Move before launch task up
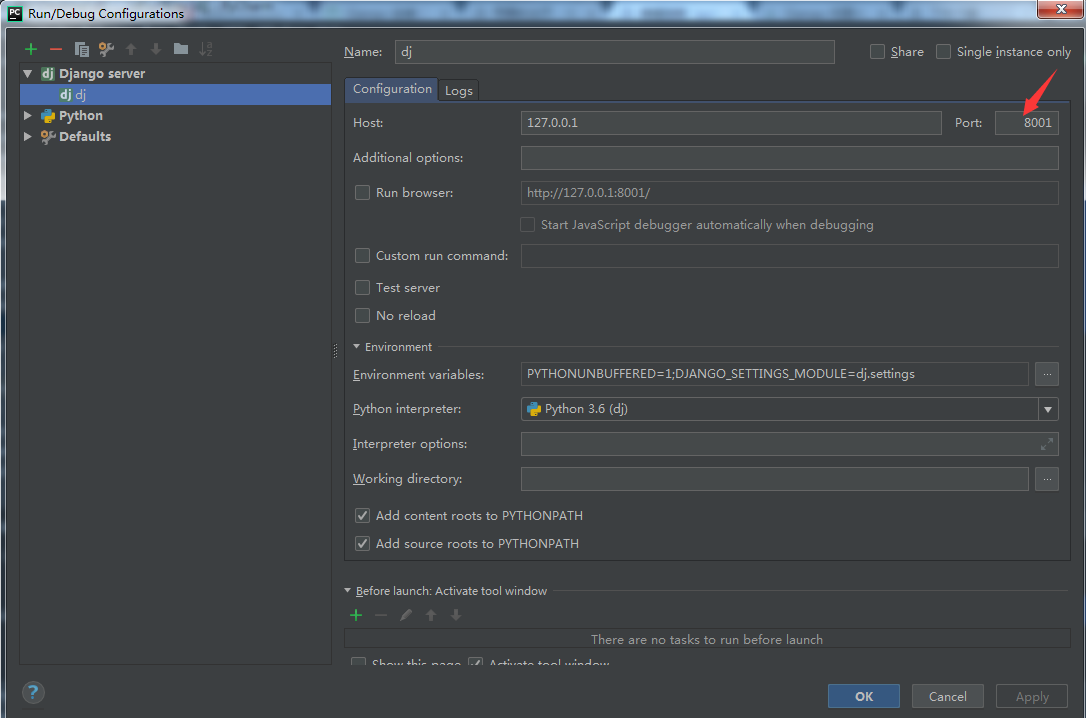The width and height of the screenshot is (1086, 718). click(x=431, y=615)
